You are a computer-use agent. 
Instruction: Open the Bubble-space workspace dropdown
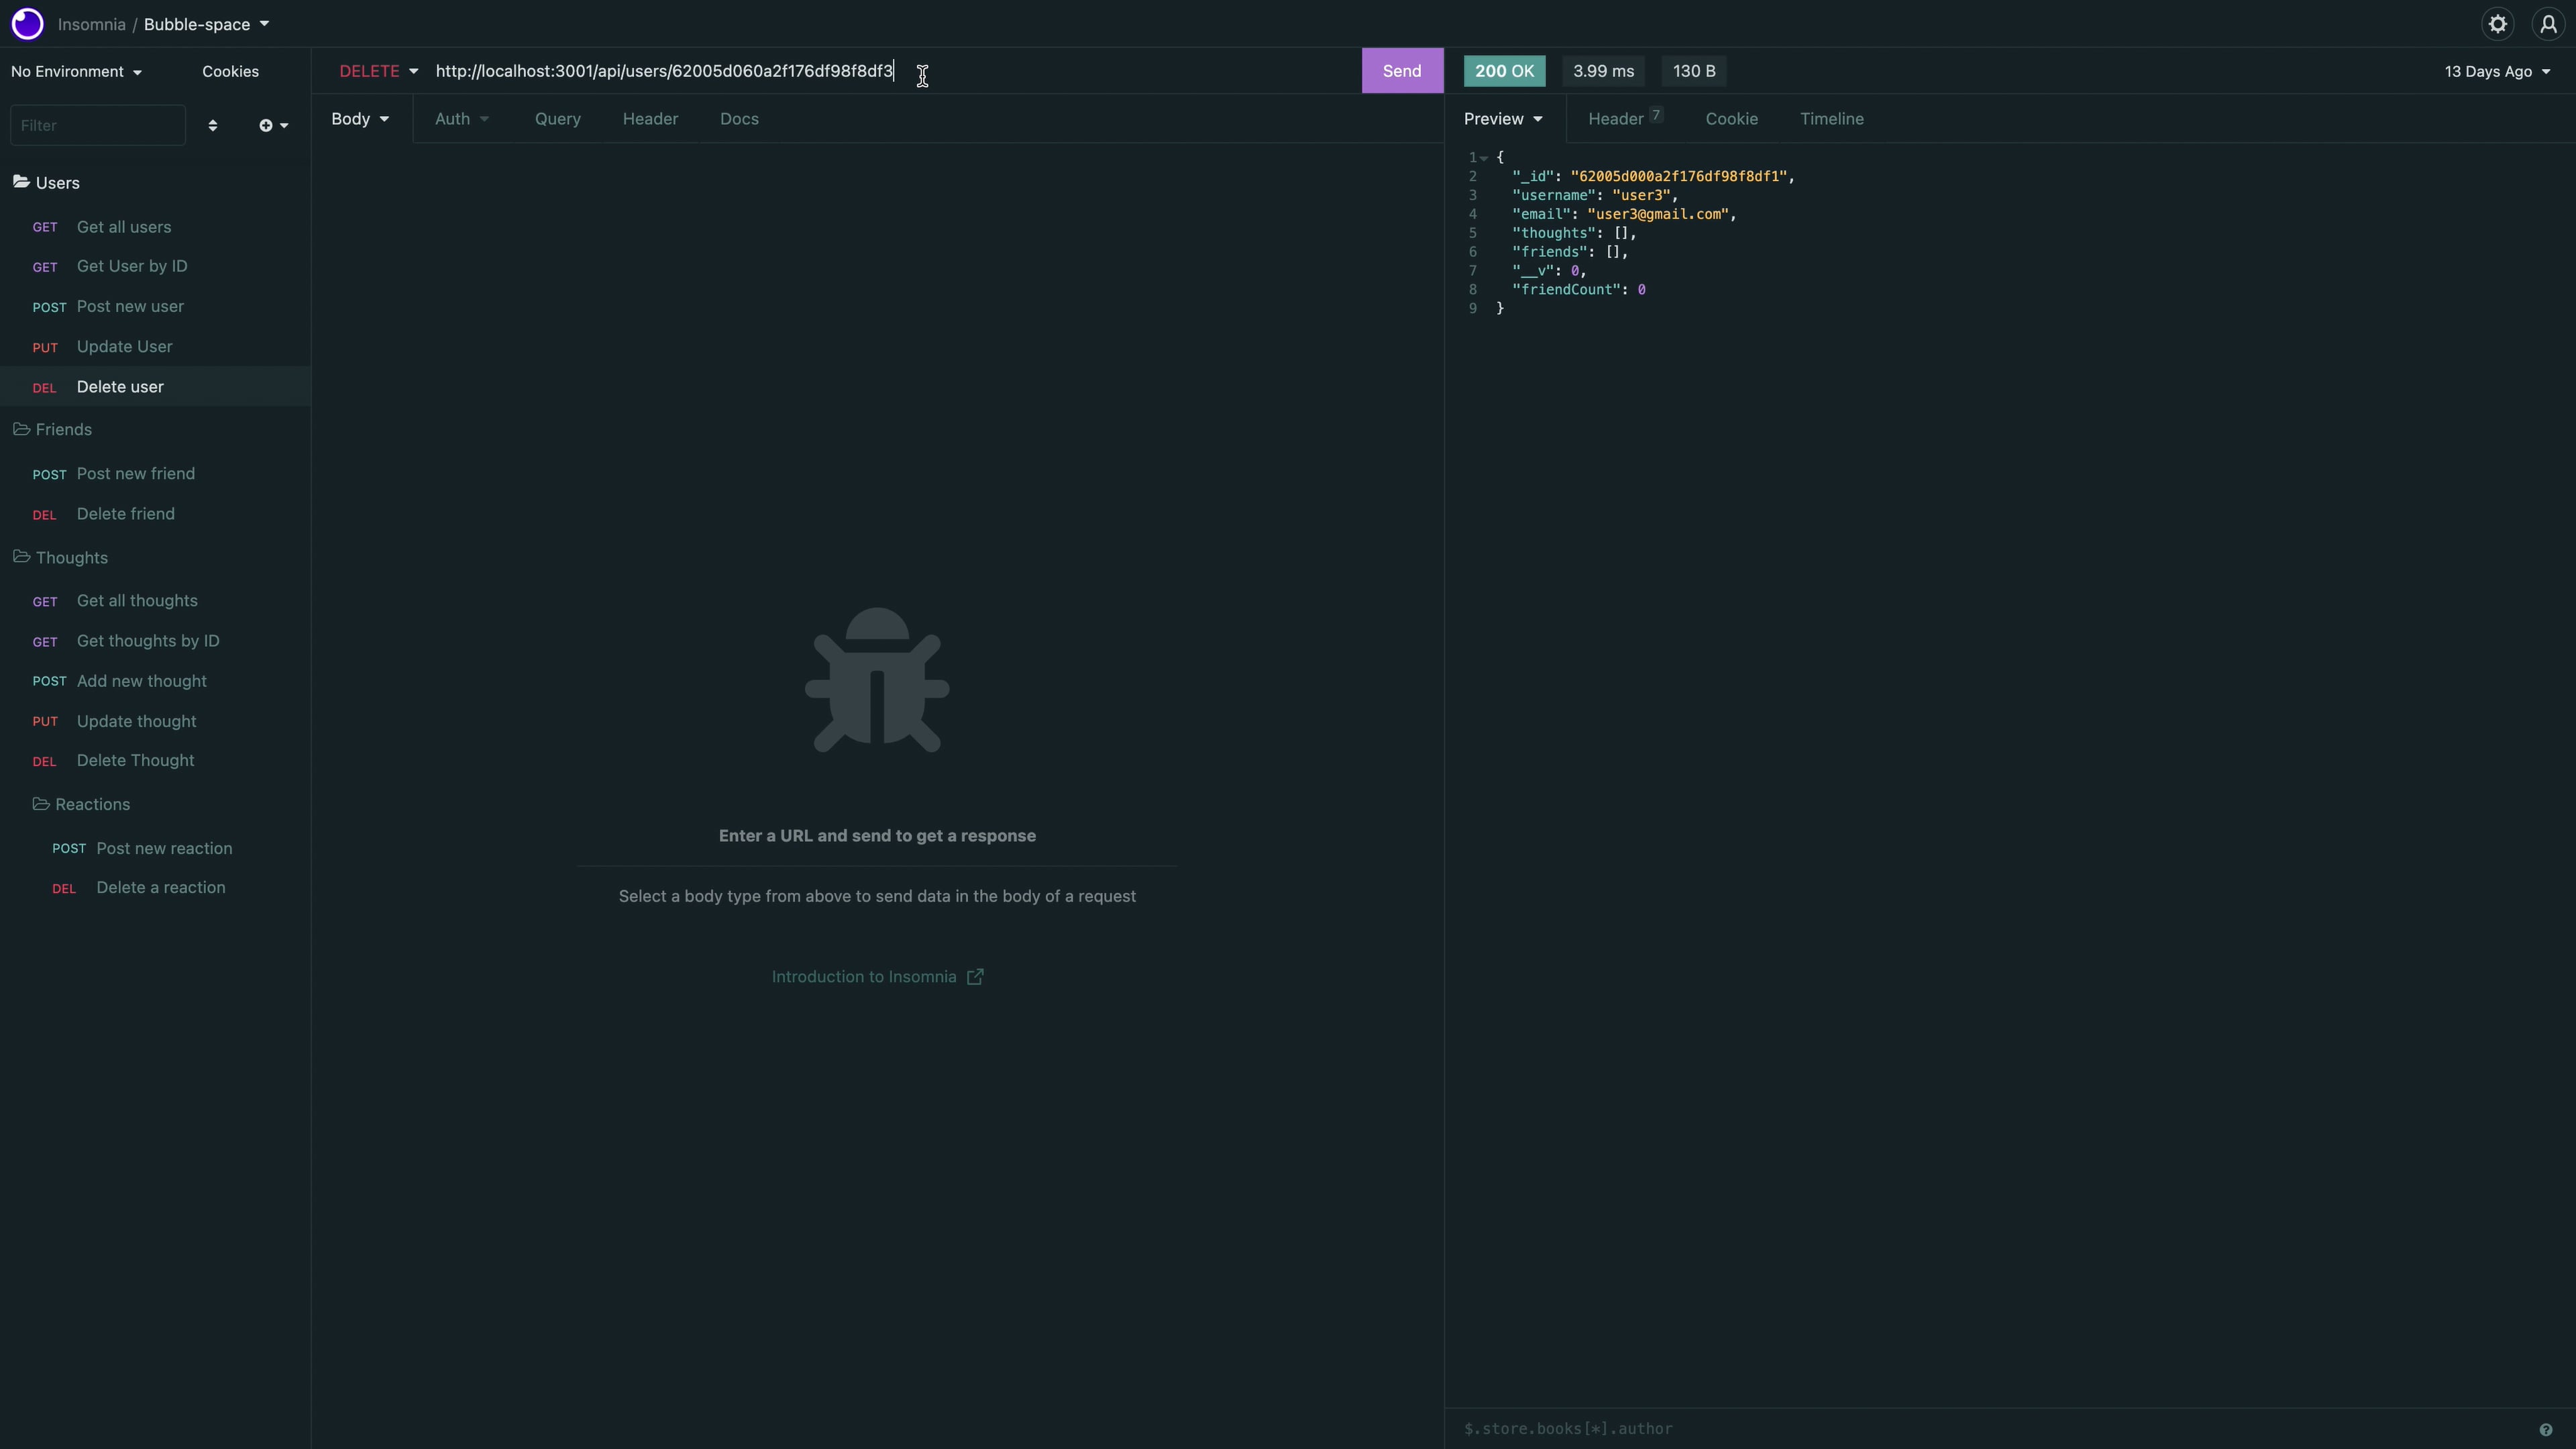click(x=207, y=24)
